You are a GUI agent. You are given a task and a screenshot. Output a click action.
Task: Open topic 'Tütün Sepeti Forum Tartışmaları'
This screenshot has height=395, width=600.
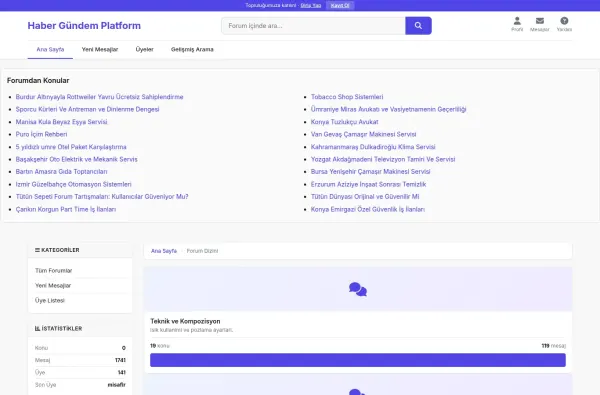coord(102,196)
